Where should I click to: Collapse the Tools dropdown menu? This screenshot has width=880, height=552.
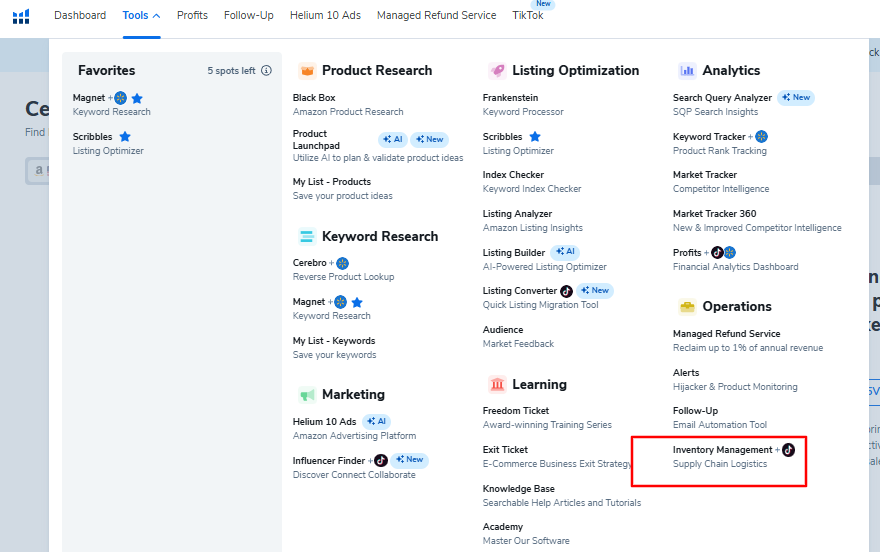[141, 16]
